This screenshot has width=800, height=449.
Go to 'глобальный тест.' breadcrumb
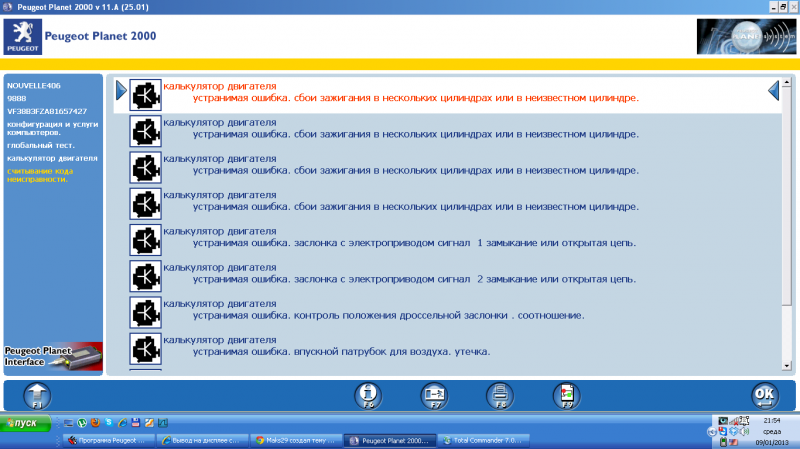pyautogui.click(x=41, y=145)
